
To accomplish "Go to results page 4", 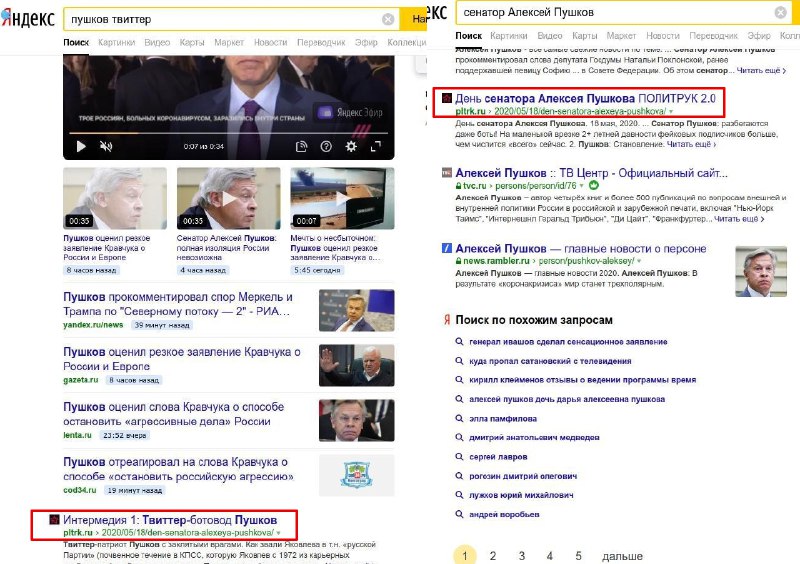I will click(549, 556).
